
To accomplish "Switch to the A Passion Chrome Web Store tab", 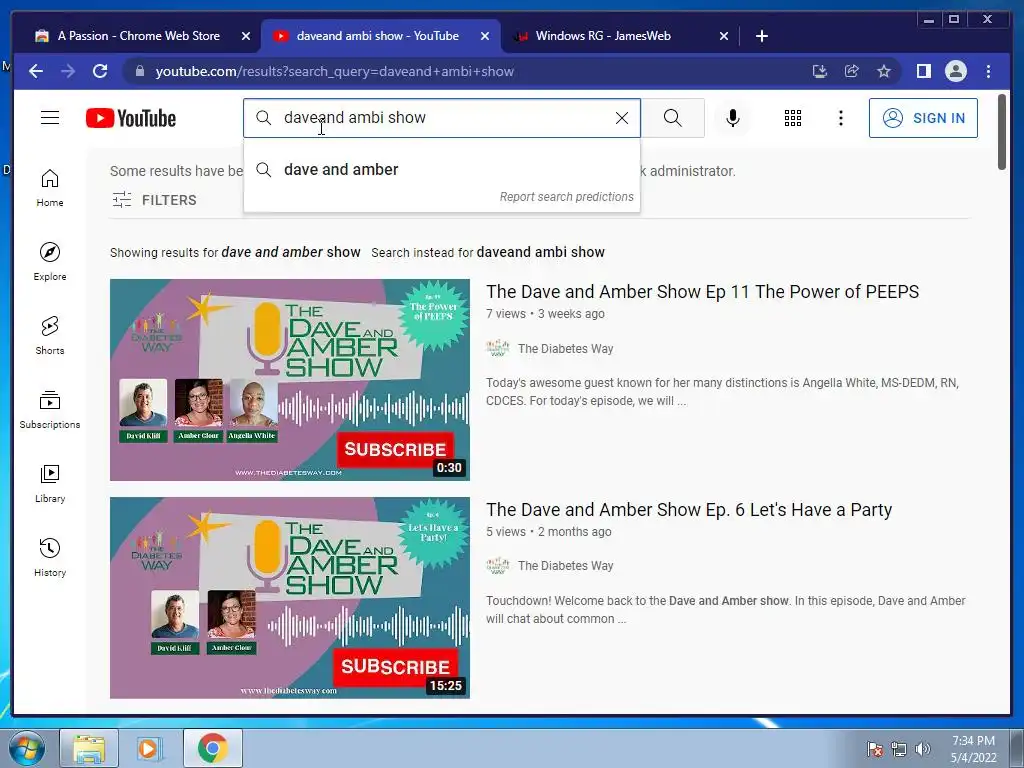I will click(x=138, y=36).
